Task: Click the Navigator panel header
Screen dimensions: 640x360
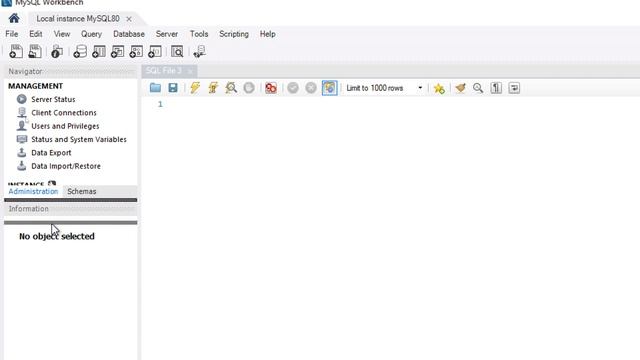Action: (70, 71)
